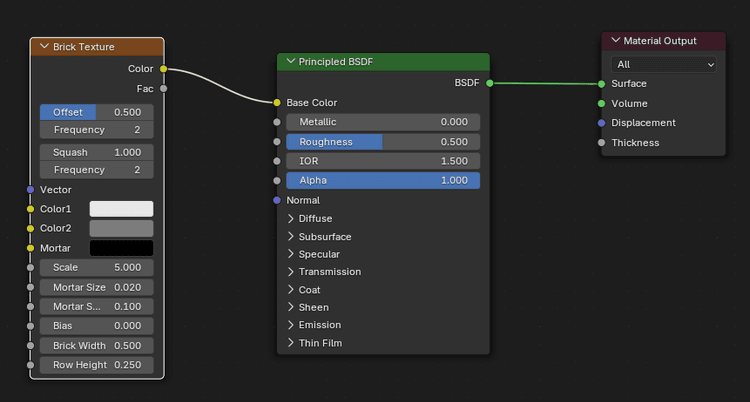Click the Base Color input socket

277,102
